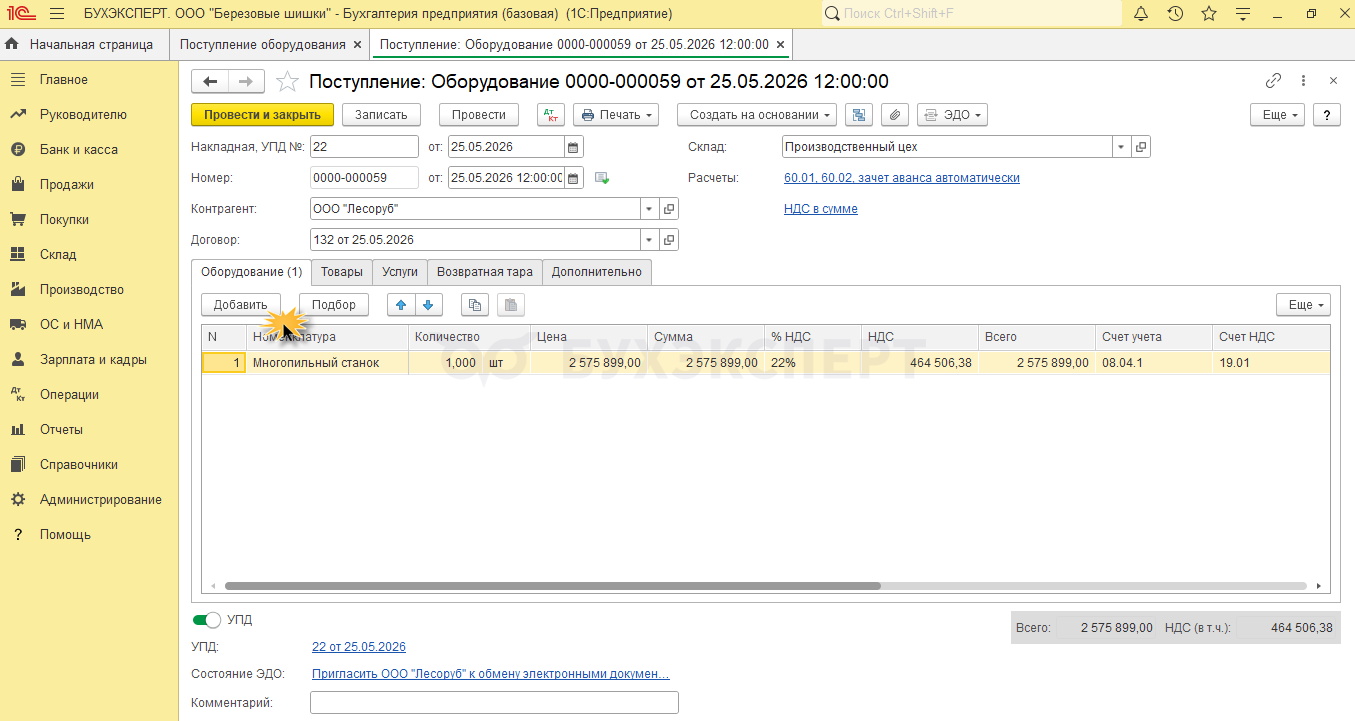Open the 22 от 25.05.2026 УПД link
The height and width of the screenshot is (721, 1355).
[x=359, y=647]
